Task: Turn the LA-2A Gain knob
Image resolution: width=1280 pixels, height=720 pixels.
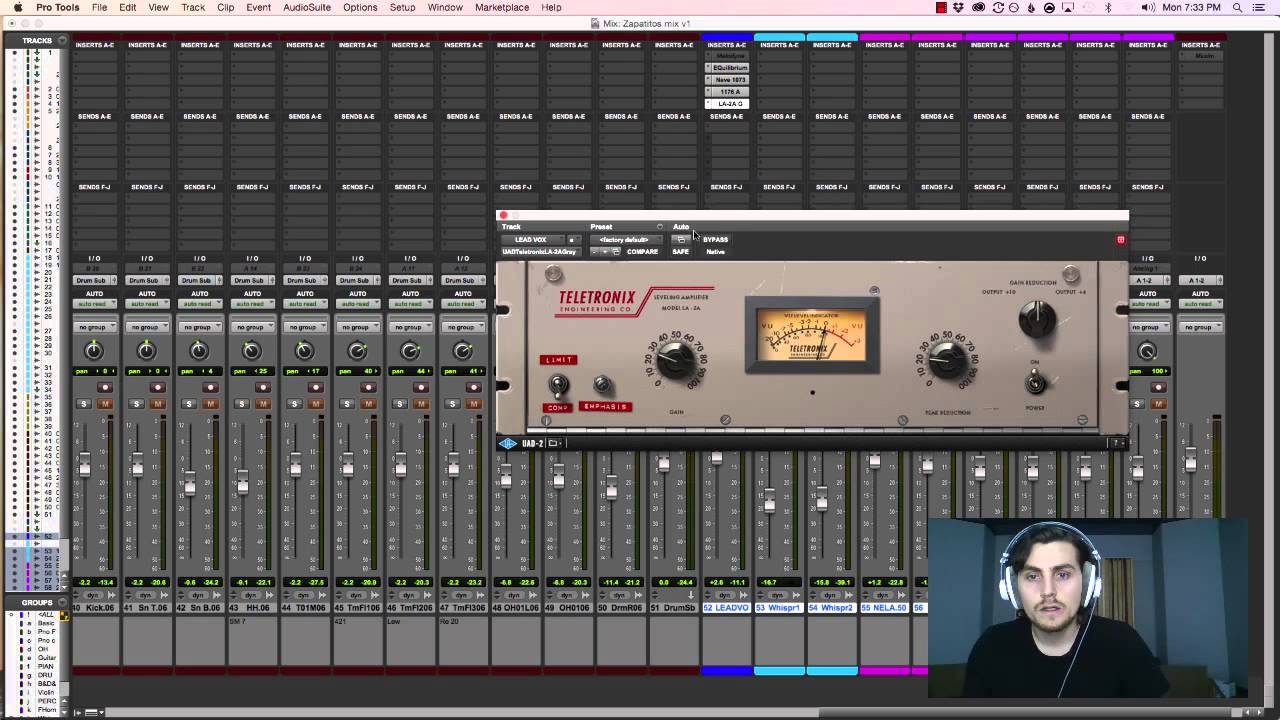Action: point(676,359)
